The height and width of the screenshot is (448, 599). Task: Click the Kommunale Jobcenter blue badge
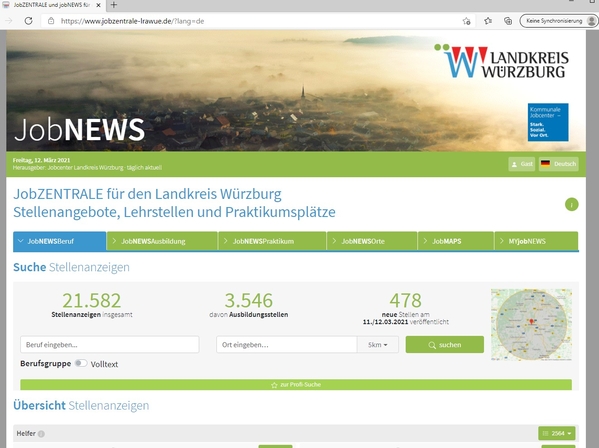[548, 122]
